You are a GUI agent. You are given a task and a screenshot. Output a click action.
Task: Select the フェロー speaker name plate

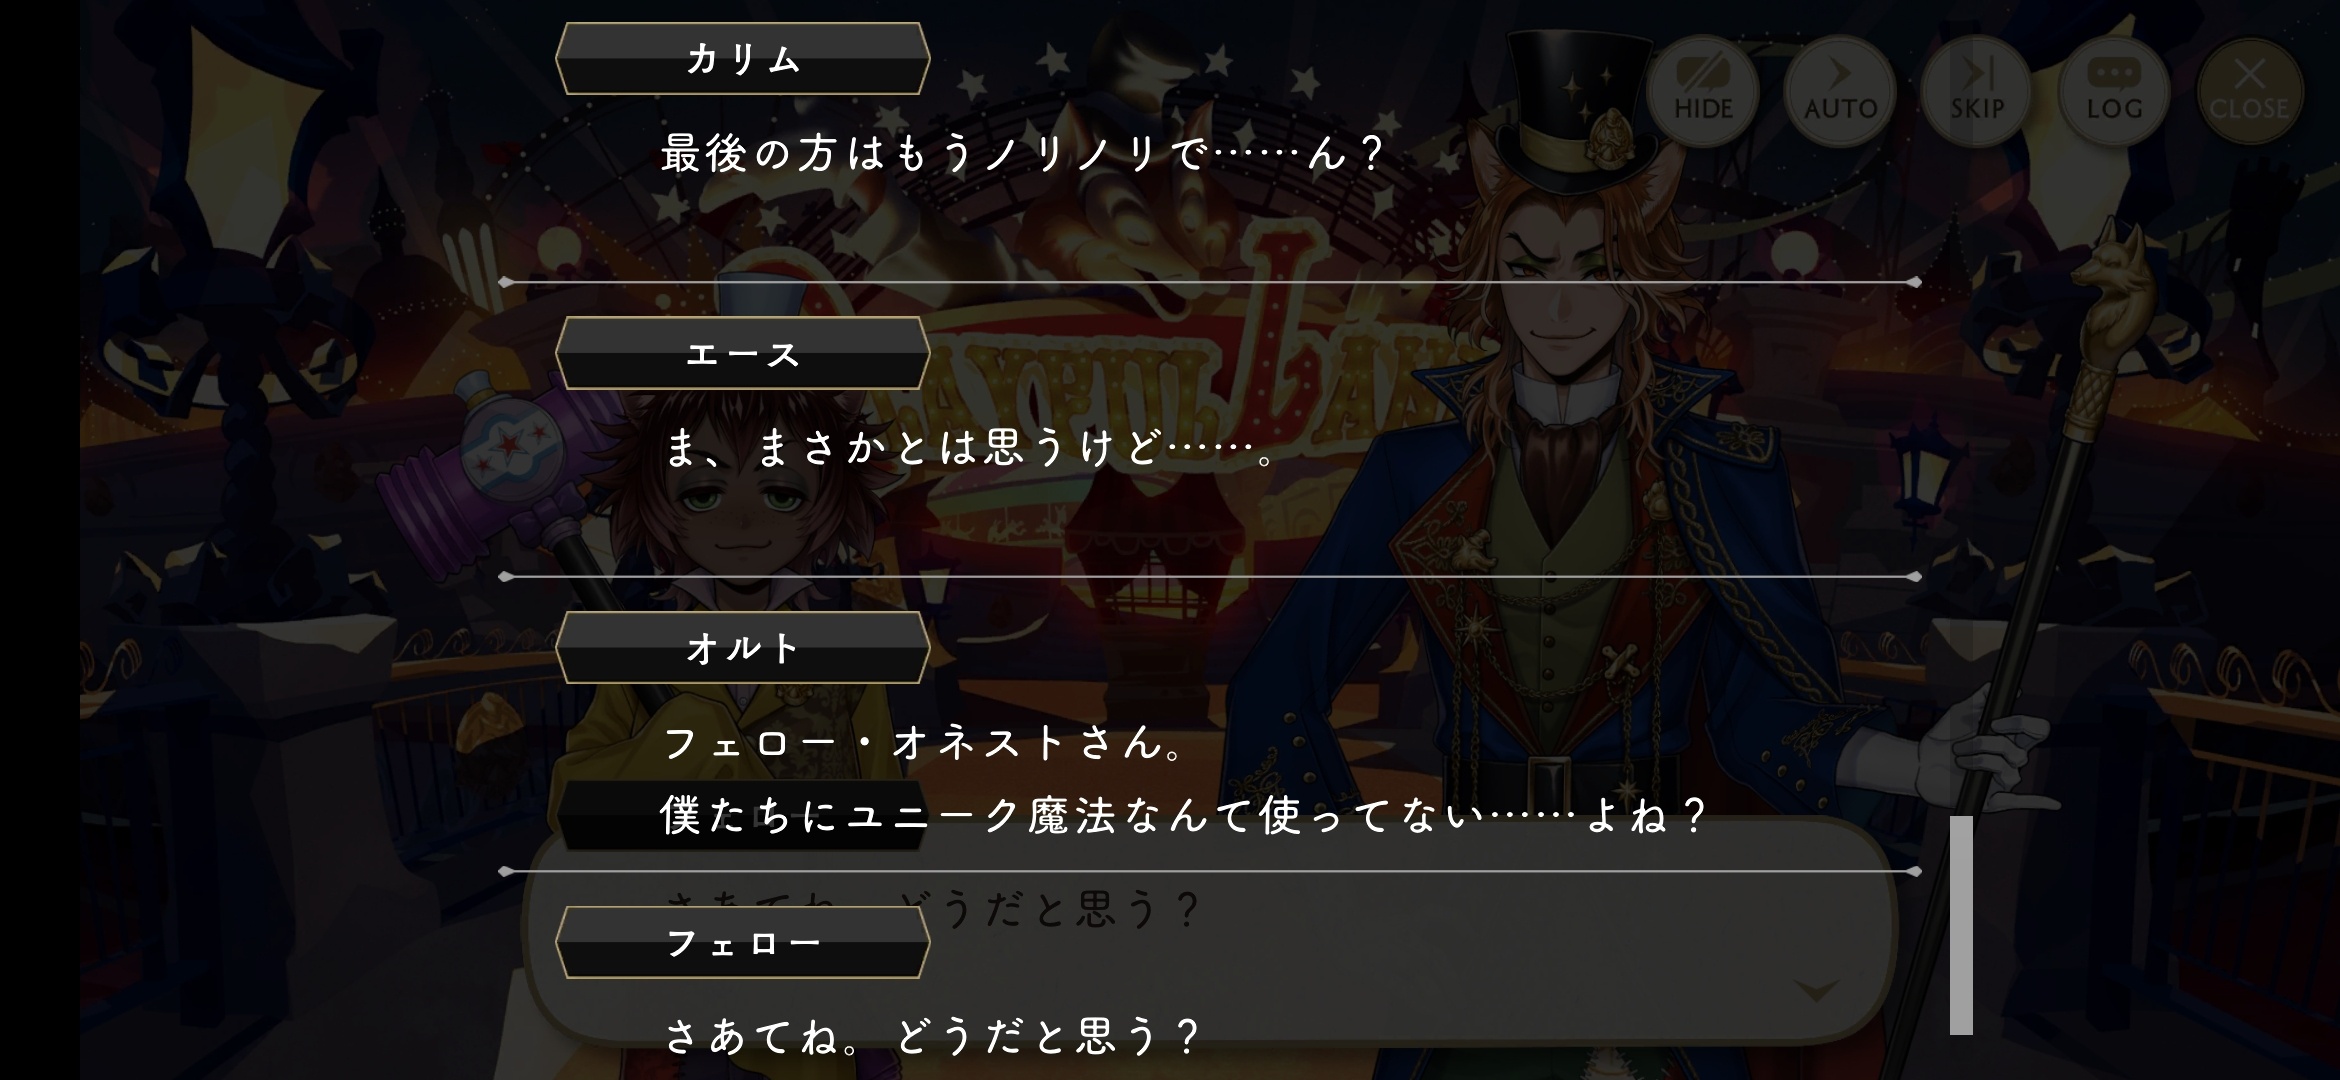pyautogui.click(x=743, y=942)
